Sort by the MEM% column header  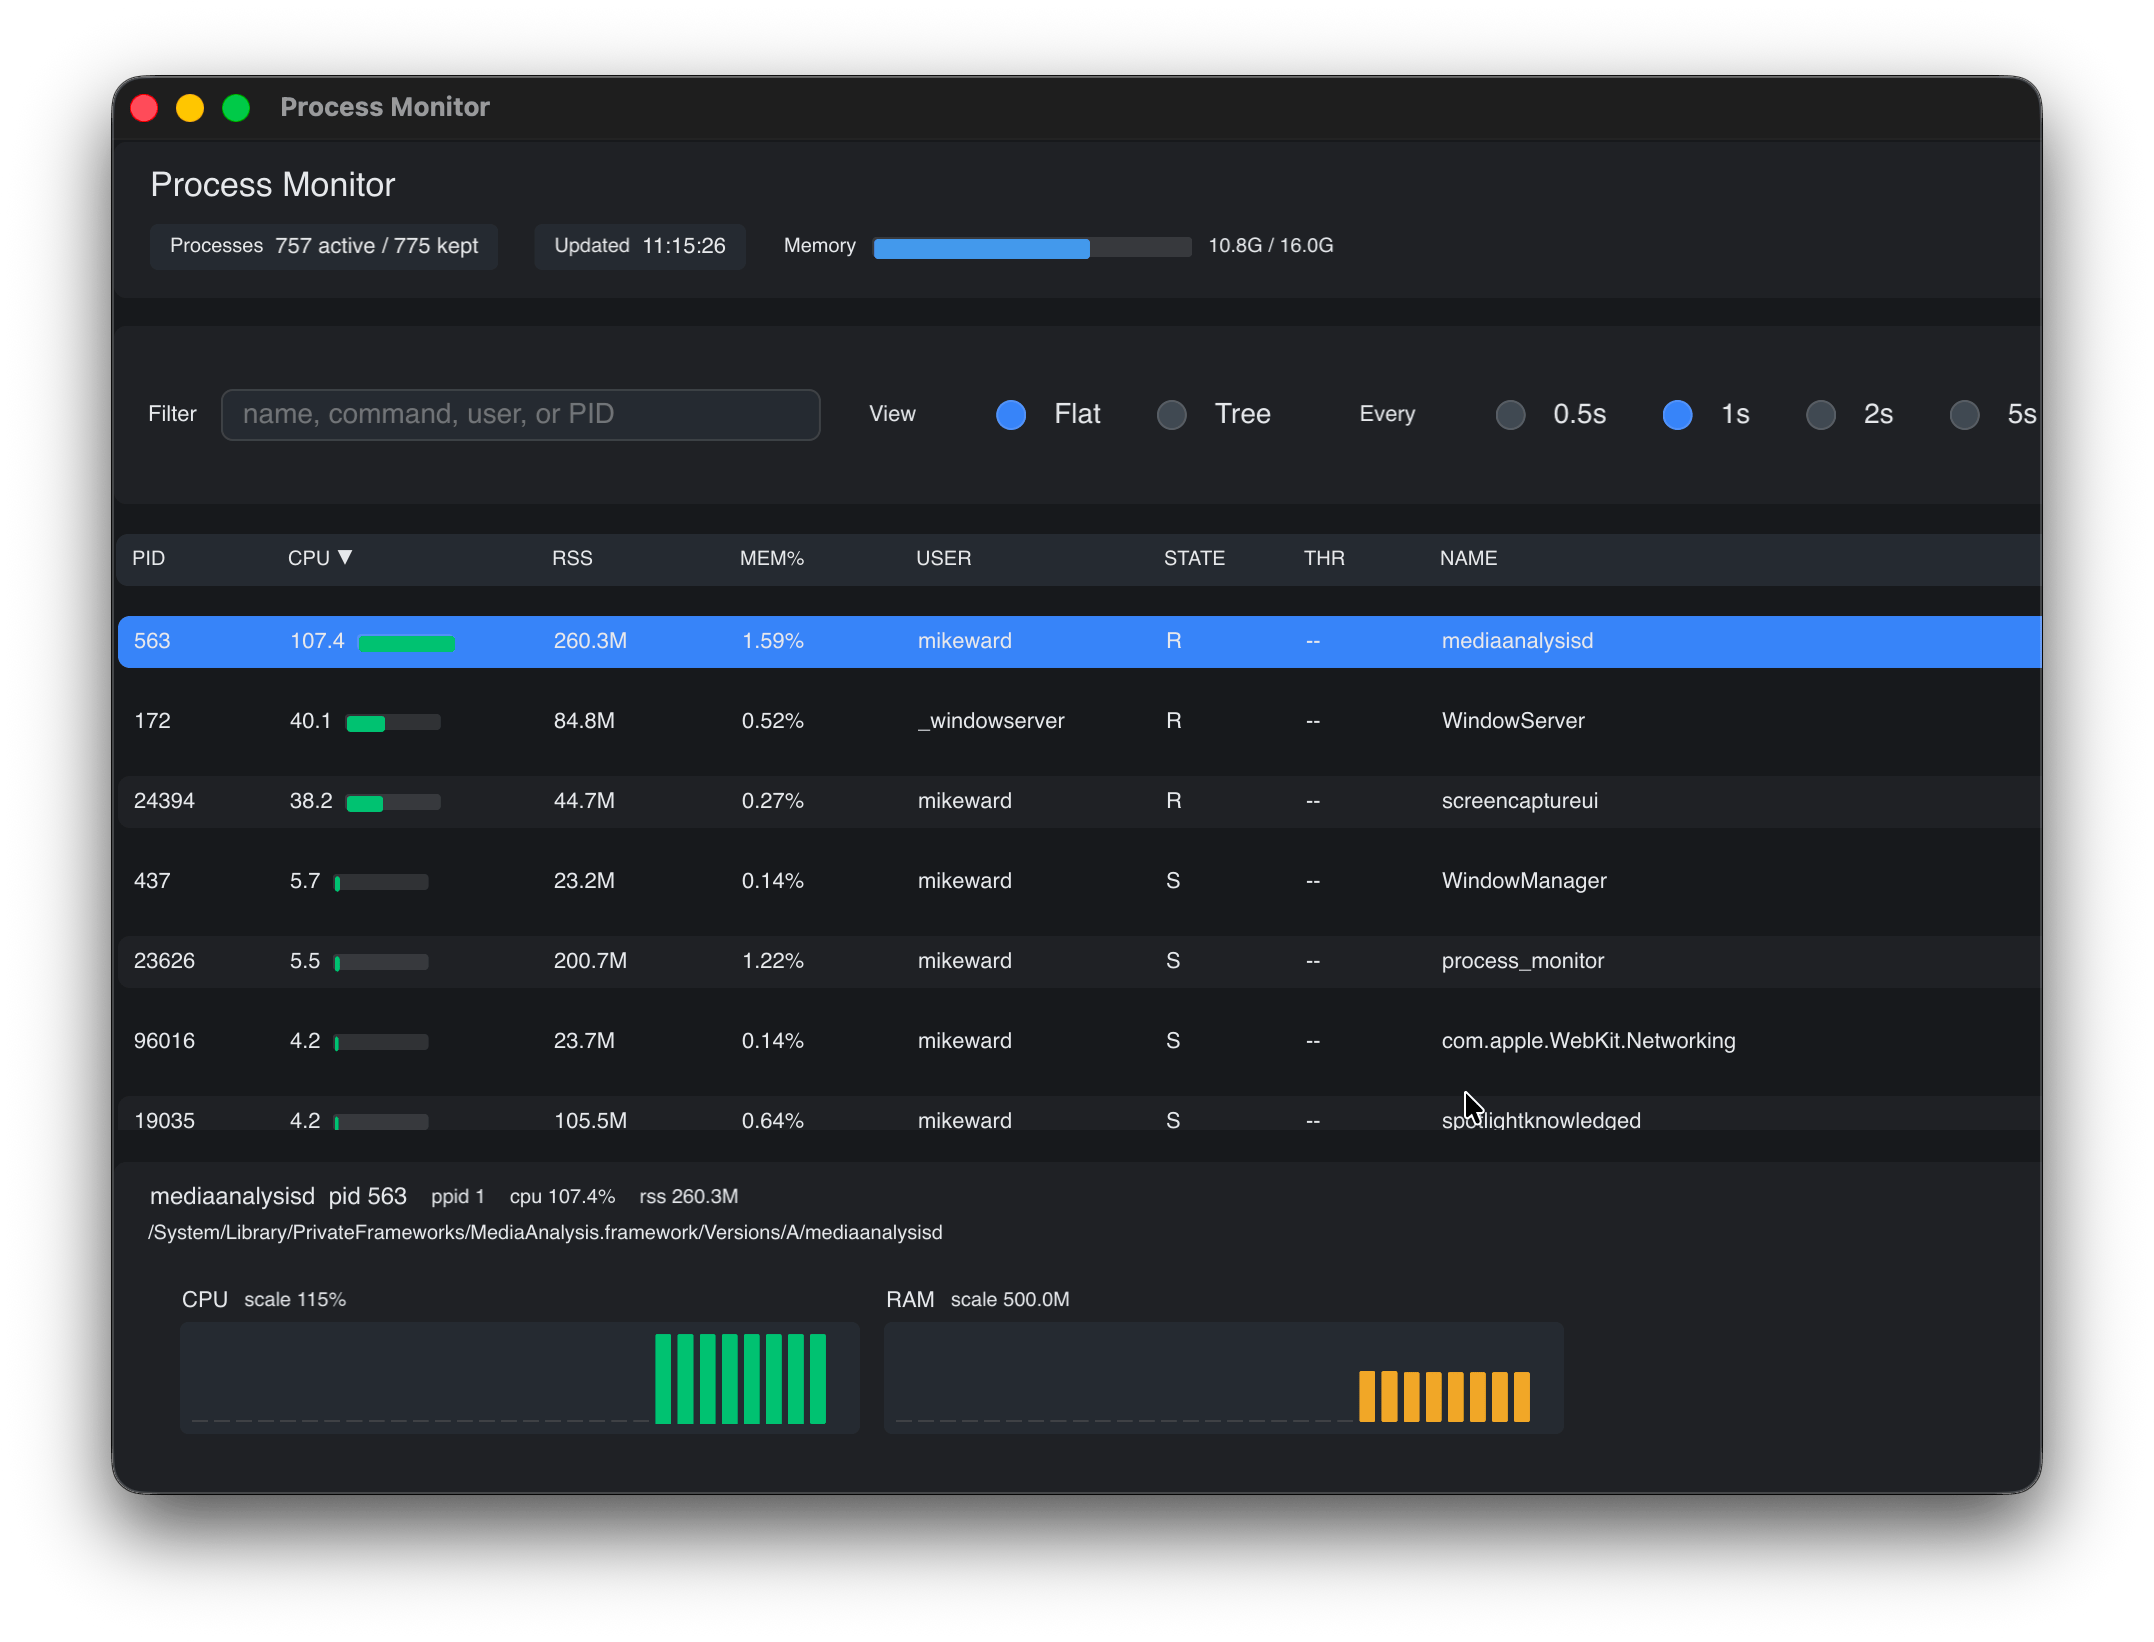771,558
